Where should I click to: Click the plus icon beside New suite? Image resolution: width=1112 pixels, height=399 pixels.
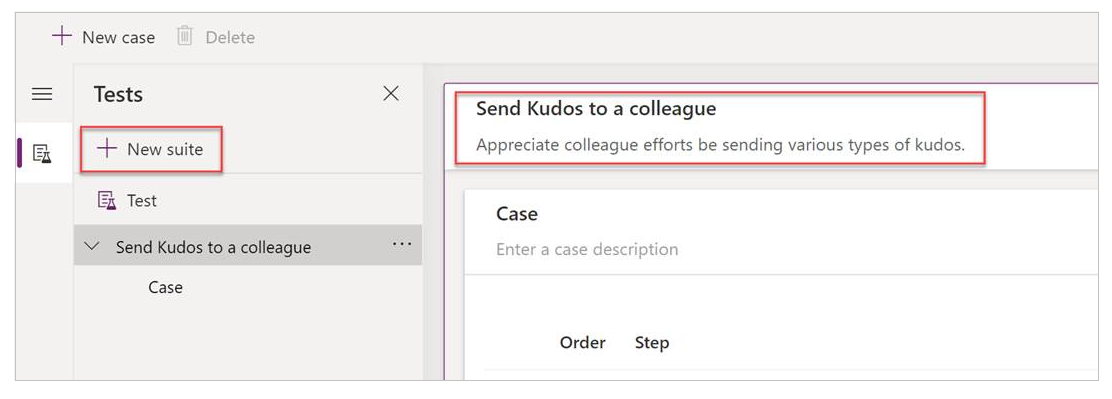[106, 149]
